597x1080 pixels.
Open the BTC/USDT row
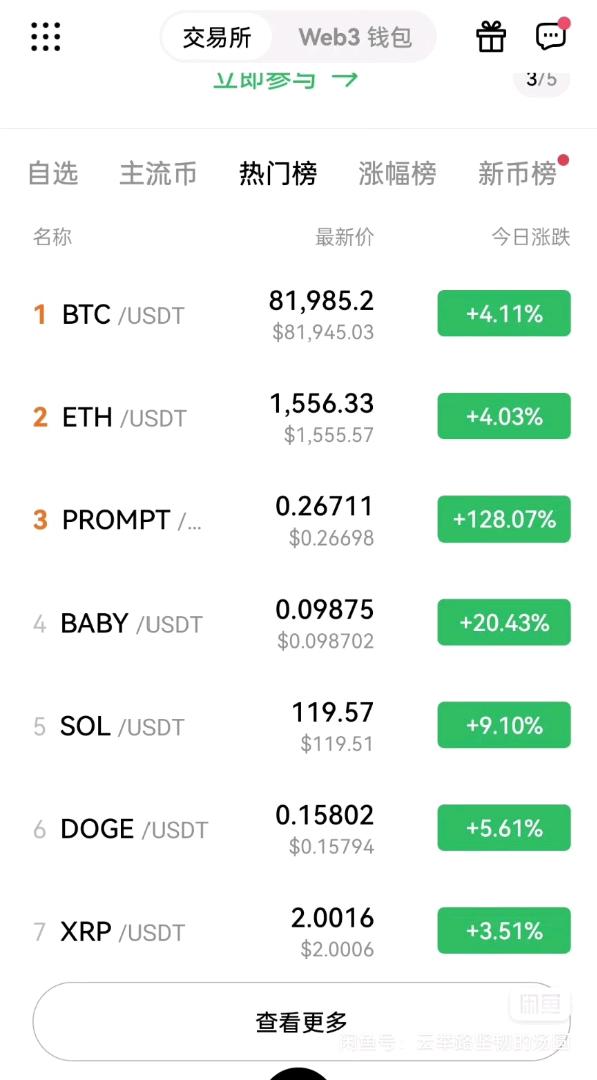[298, 315]
